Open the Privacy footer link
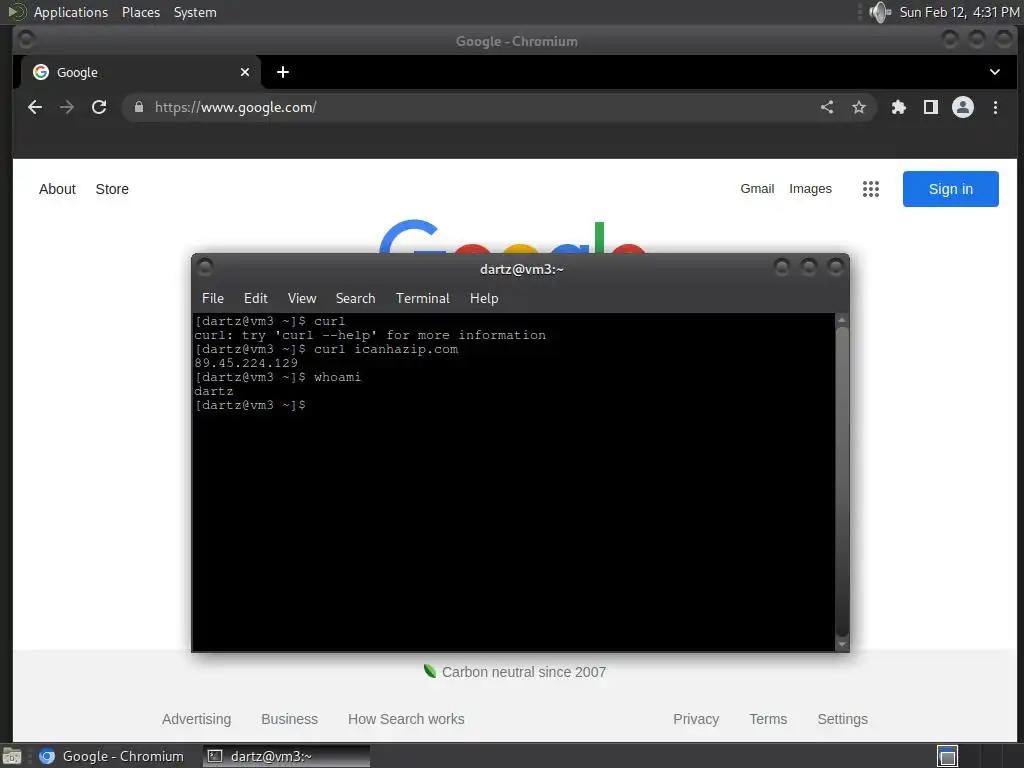Screen dimensions: 1024x768 click(696, 719)
